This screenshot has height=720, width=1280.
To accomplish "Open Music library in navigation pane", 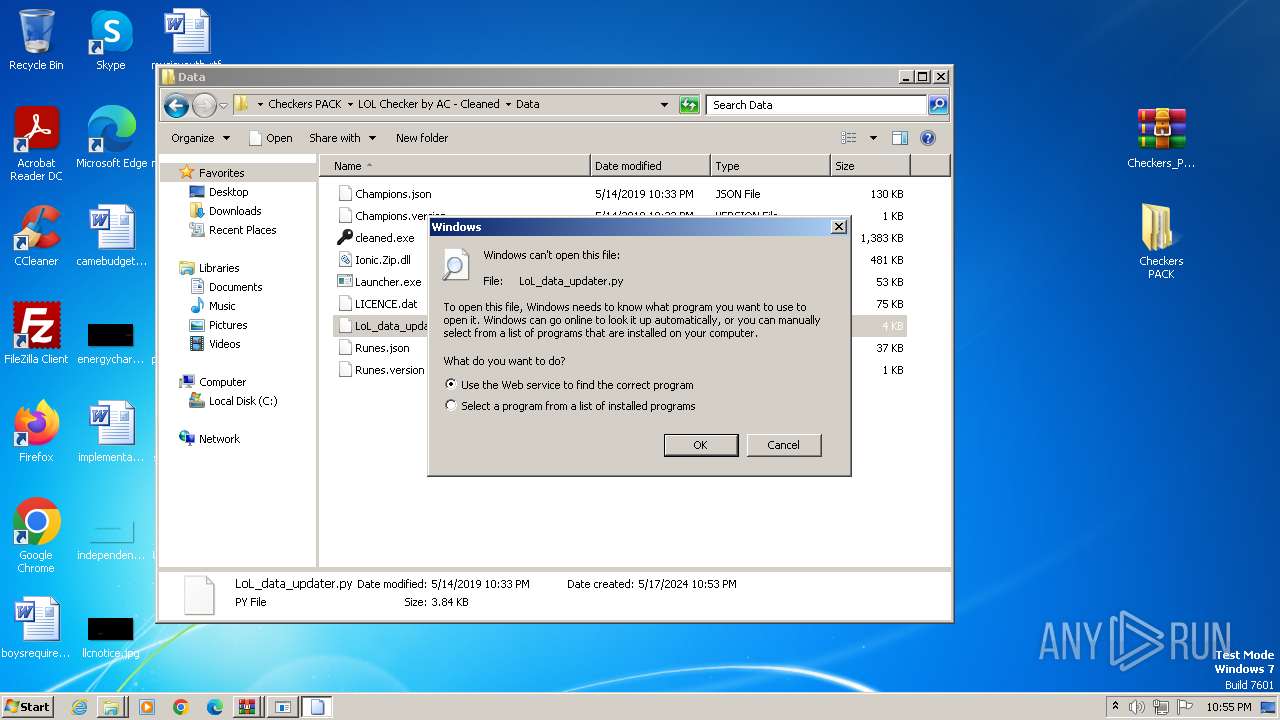I will point(222,306).
